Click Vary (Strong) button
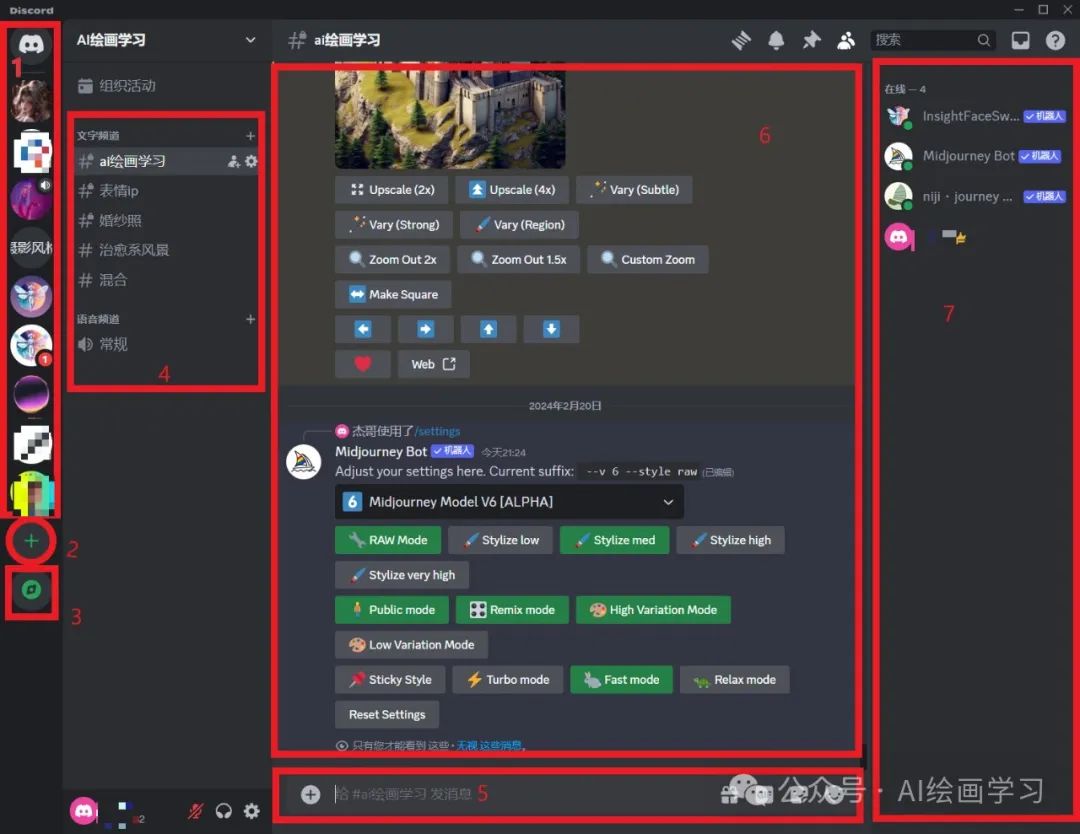Viewport: 1080px width, 834px height. 394,225
